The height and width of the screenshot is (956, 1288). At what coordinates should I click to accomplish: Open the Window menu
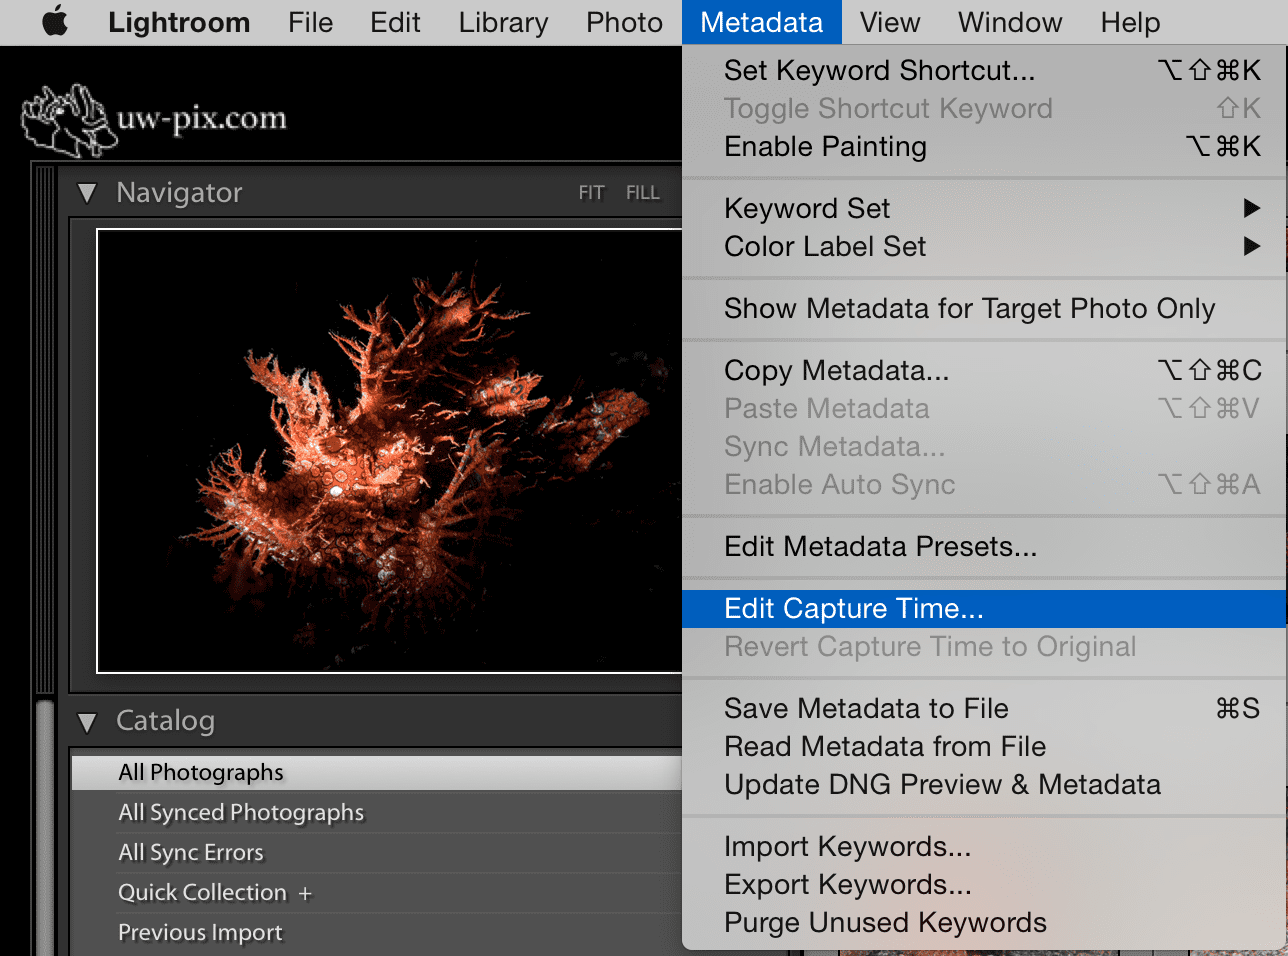point(1010,22)
